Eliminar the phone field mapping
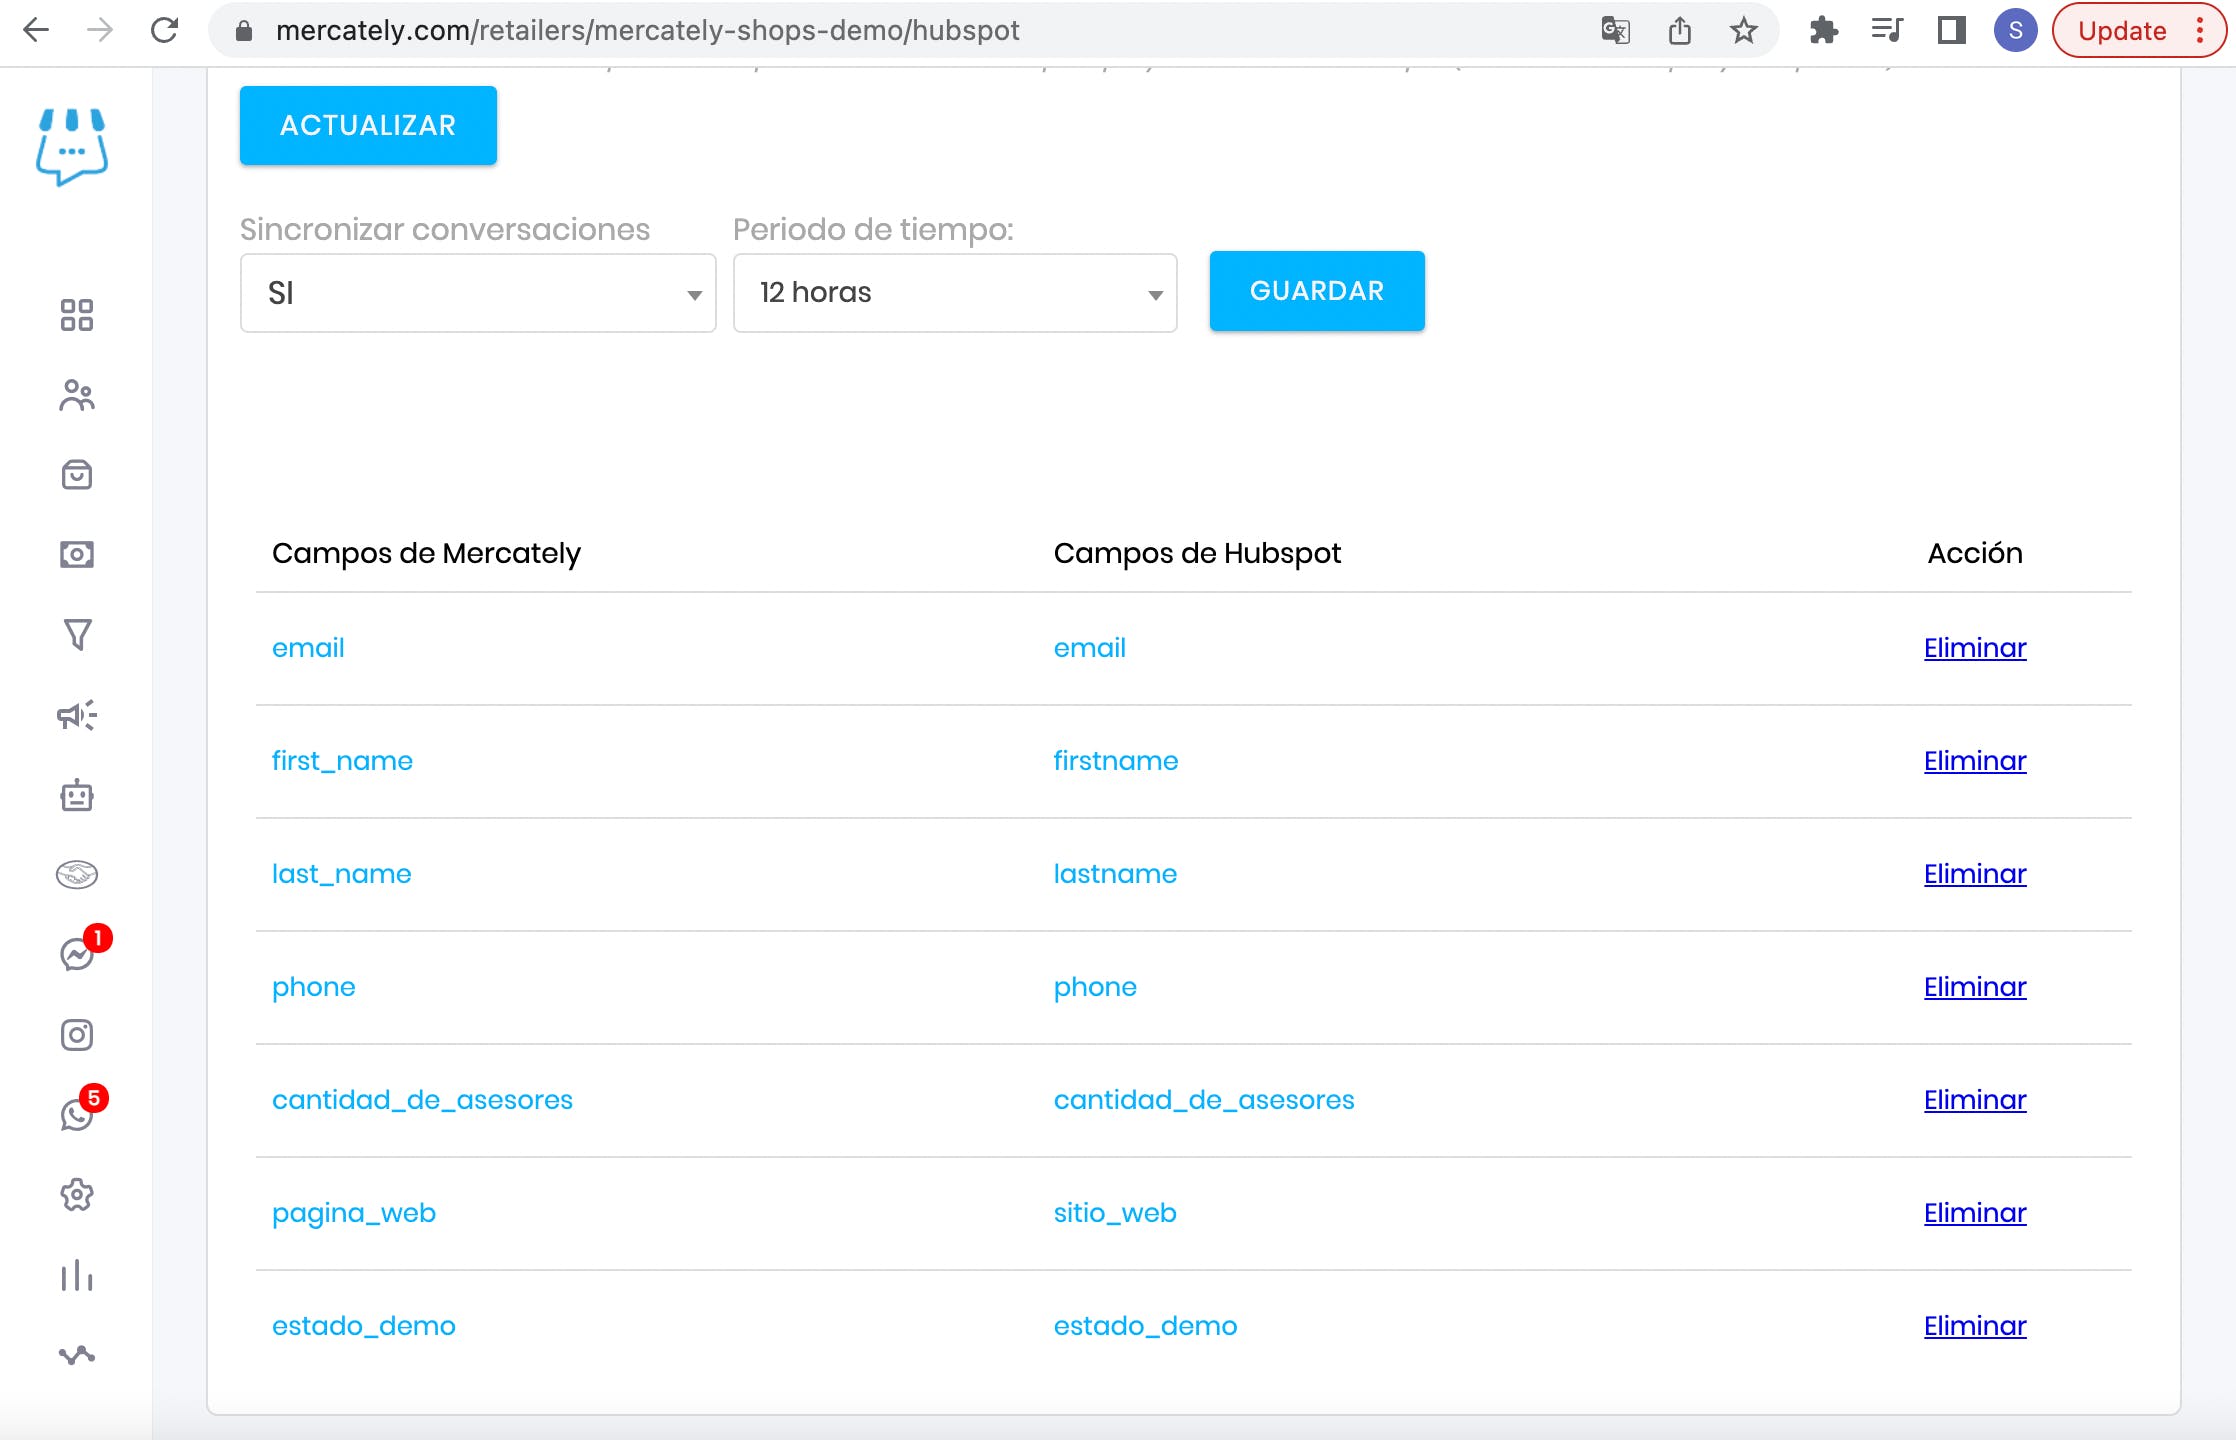The height and width of the screenshot is (1440, 2236). click(1974, 986)
